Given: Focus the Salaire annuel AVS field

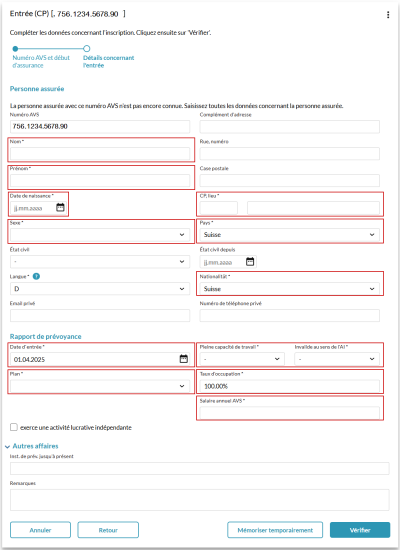Looking at the screenshot, I should [289, 413].
